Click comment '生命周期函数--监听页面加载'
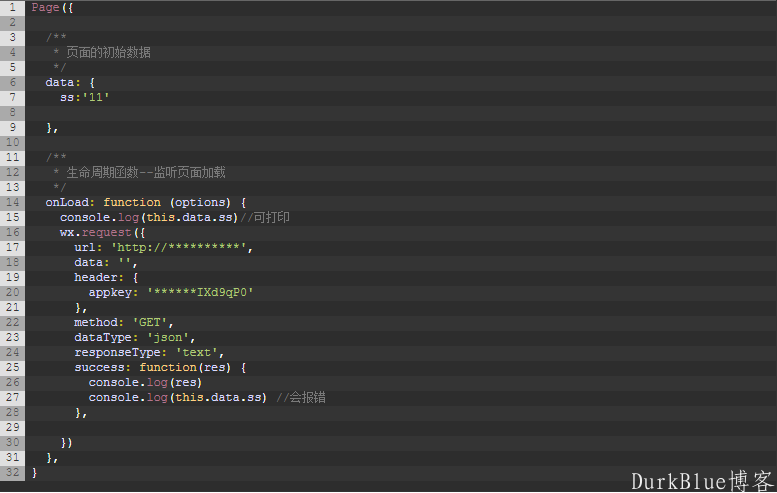Image resolution: width=777 pixels, height=493 pixels. tap(146, 172)
